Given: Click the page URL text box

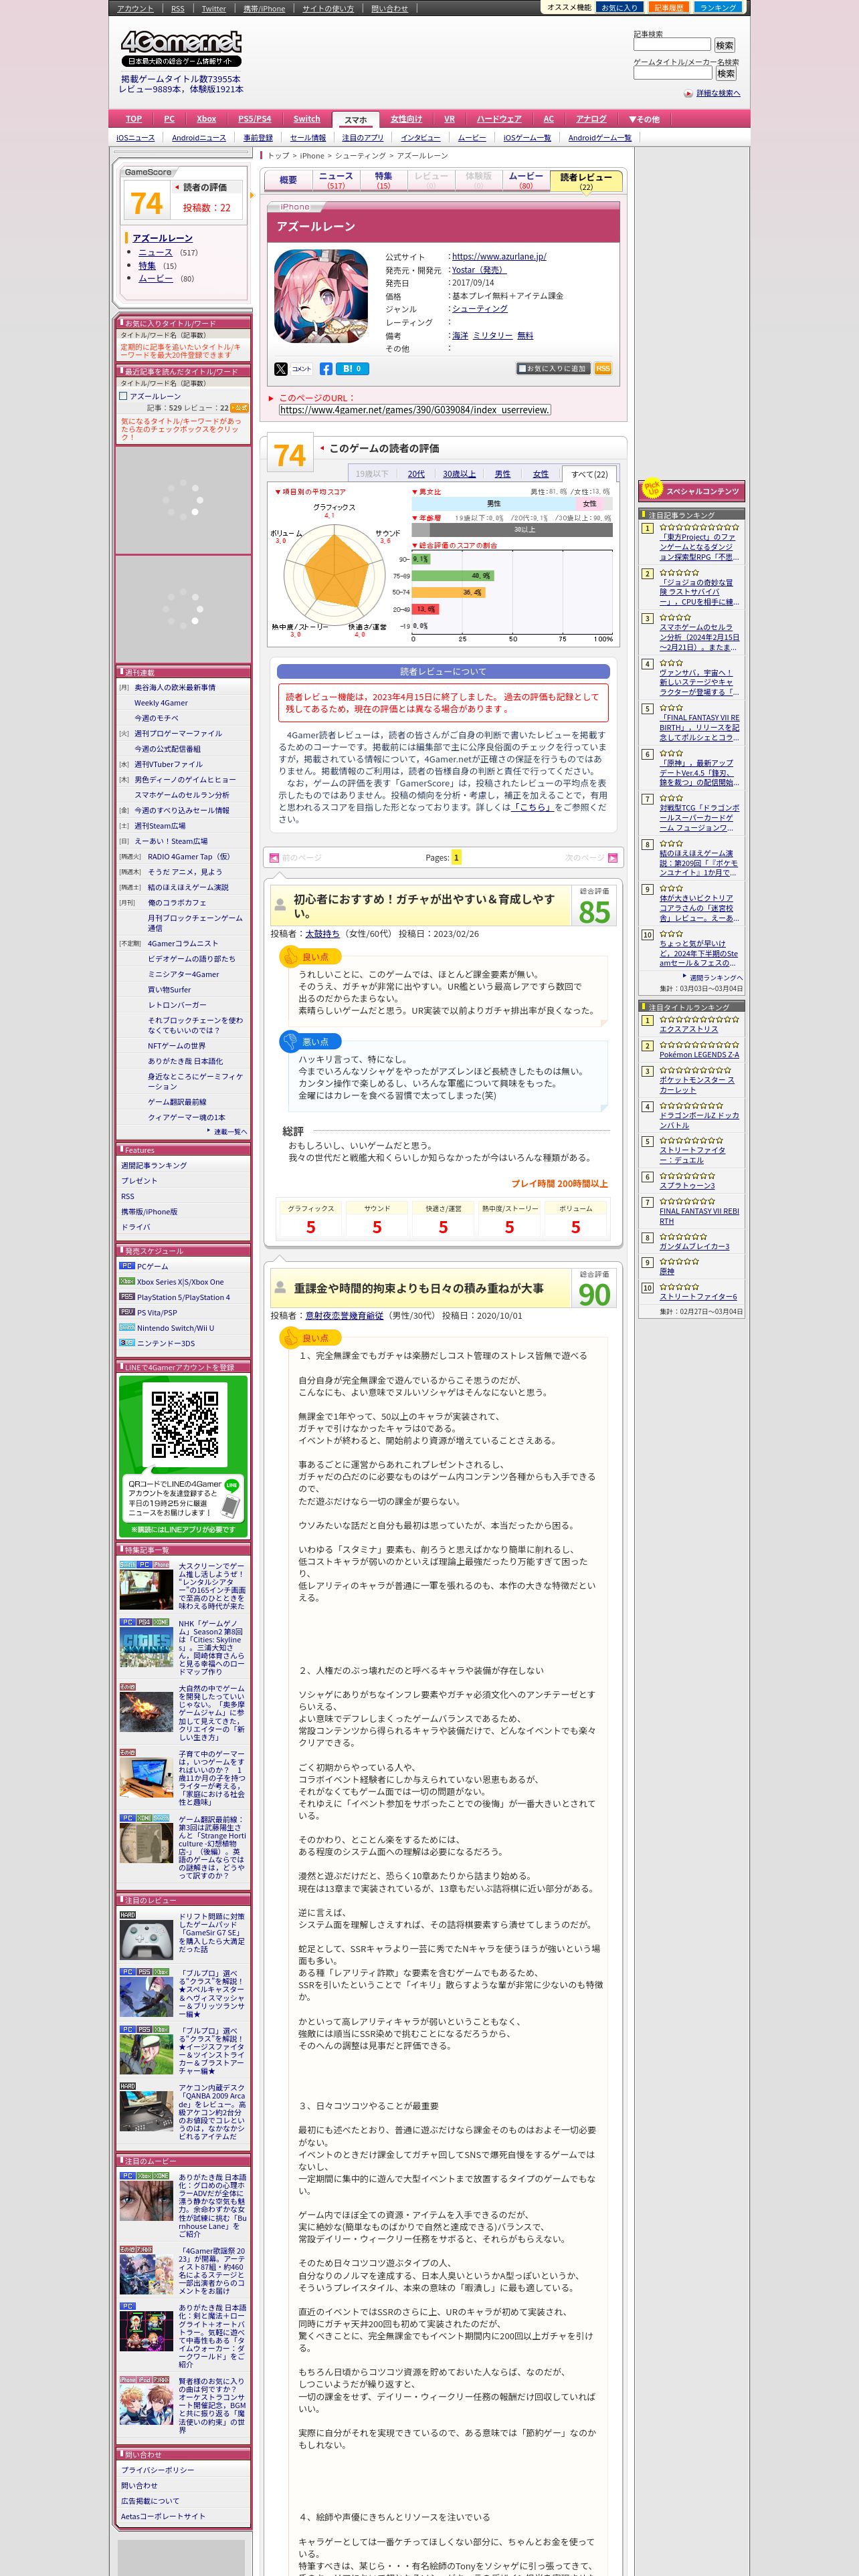Looking at the screenshot, I should pyautogui.click(x=415, y=410).
